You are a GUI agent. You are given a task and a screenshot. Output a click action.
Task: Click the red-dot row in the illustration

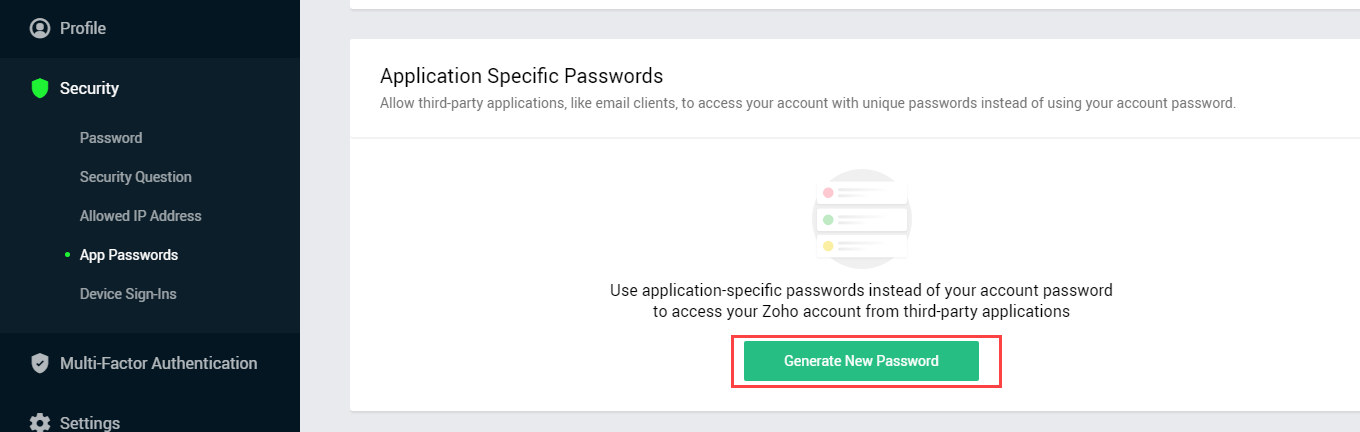pyautogui.click(x=862, y=192)
